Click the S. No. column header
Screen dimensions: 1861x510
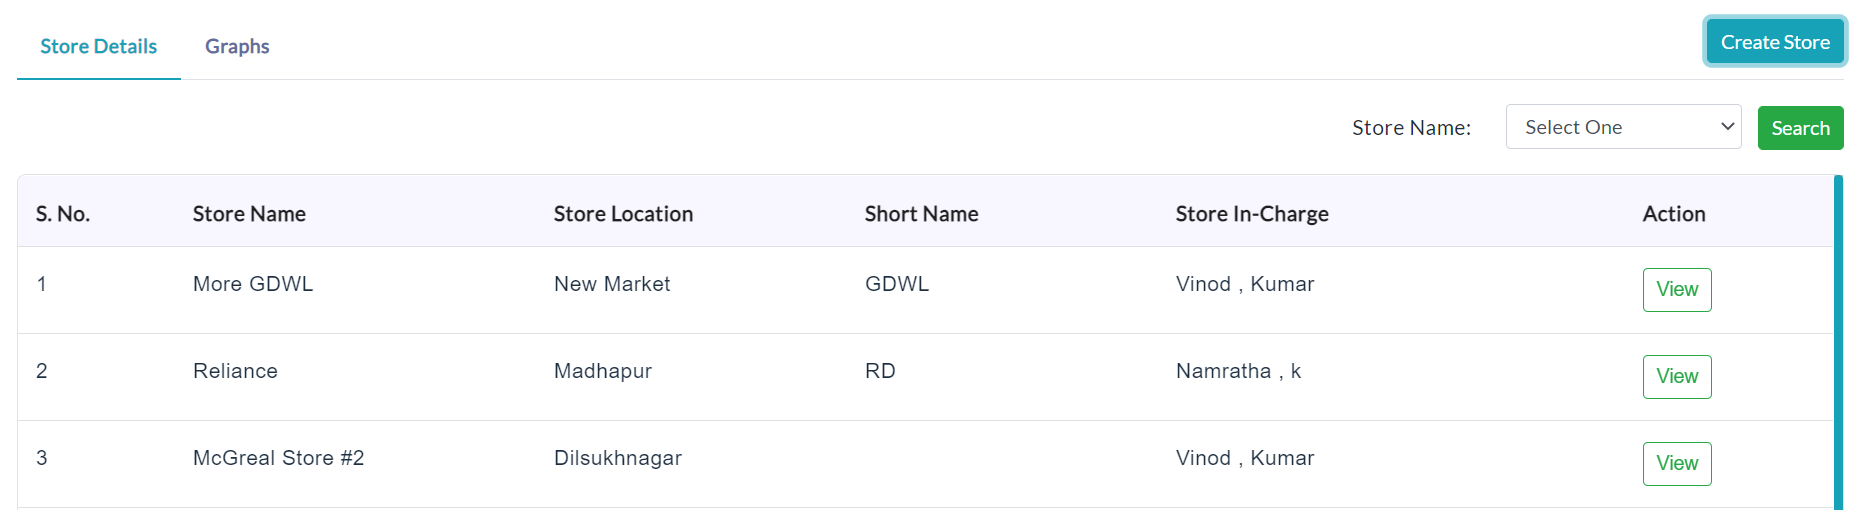(63, 214)
